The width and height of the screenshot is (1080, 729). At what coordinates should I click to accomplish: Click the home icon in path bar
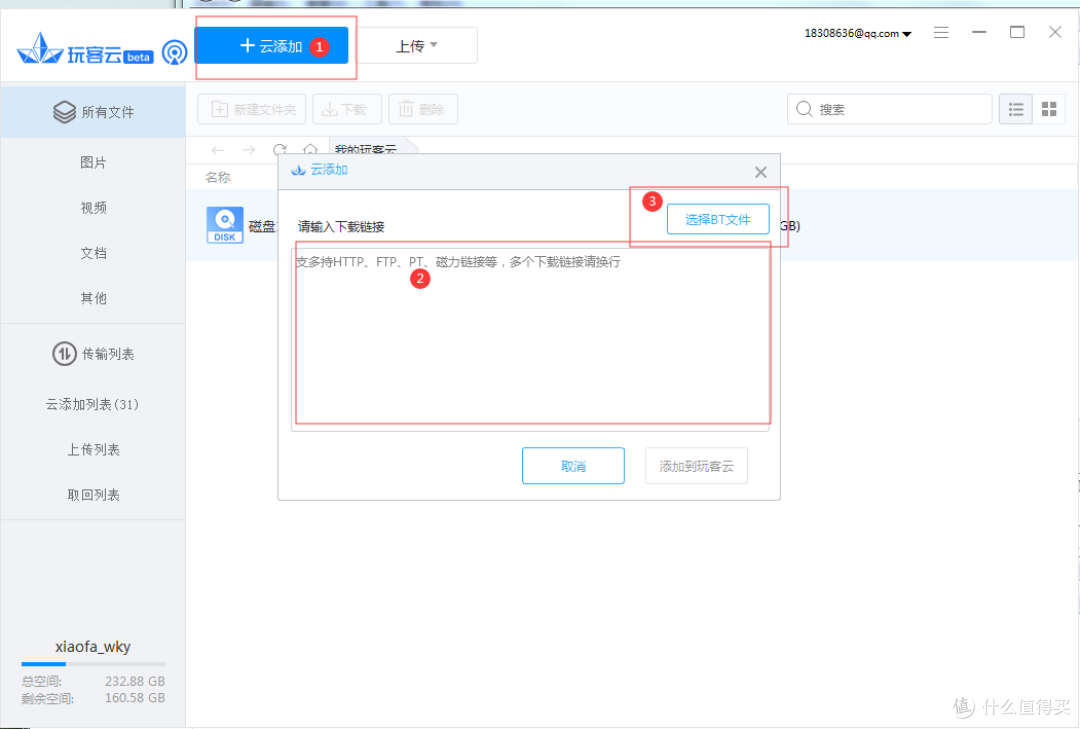tap(310, 149)
